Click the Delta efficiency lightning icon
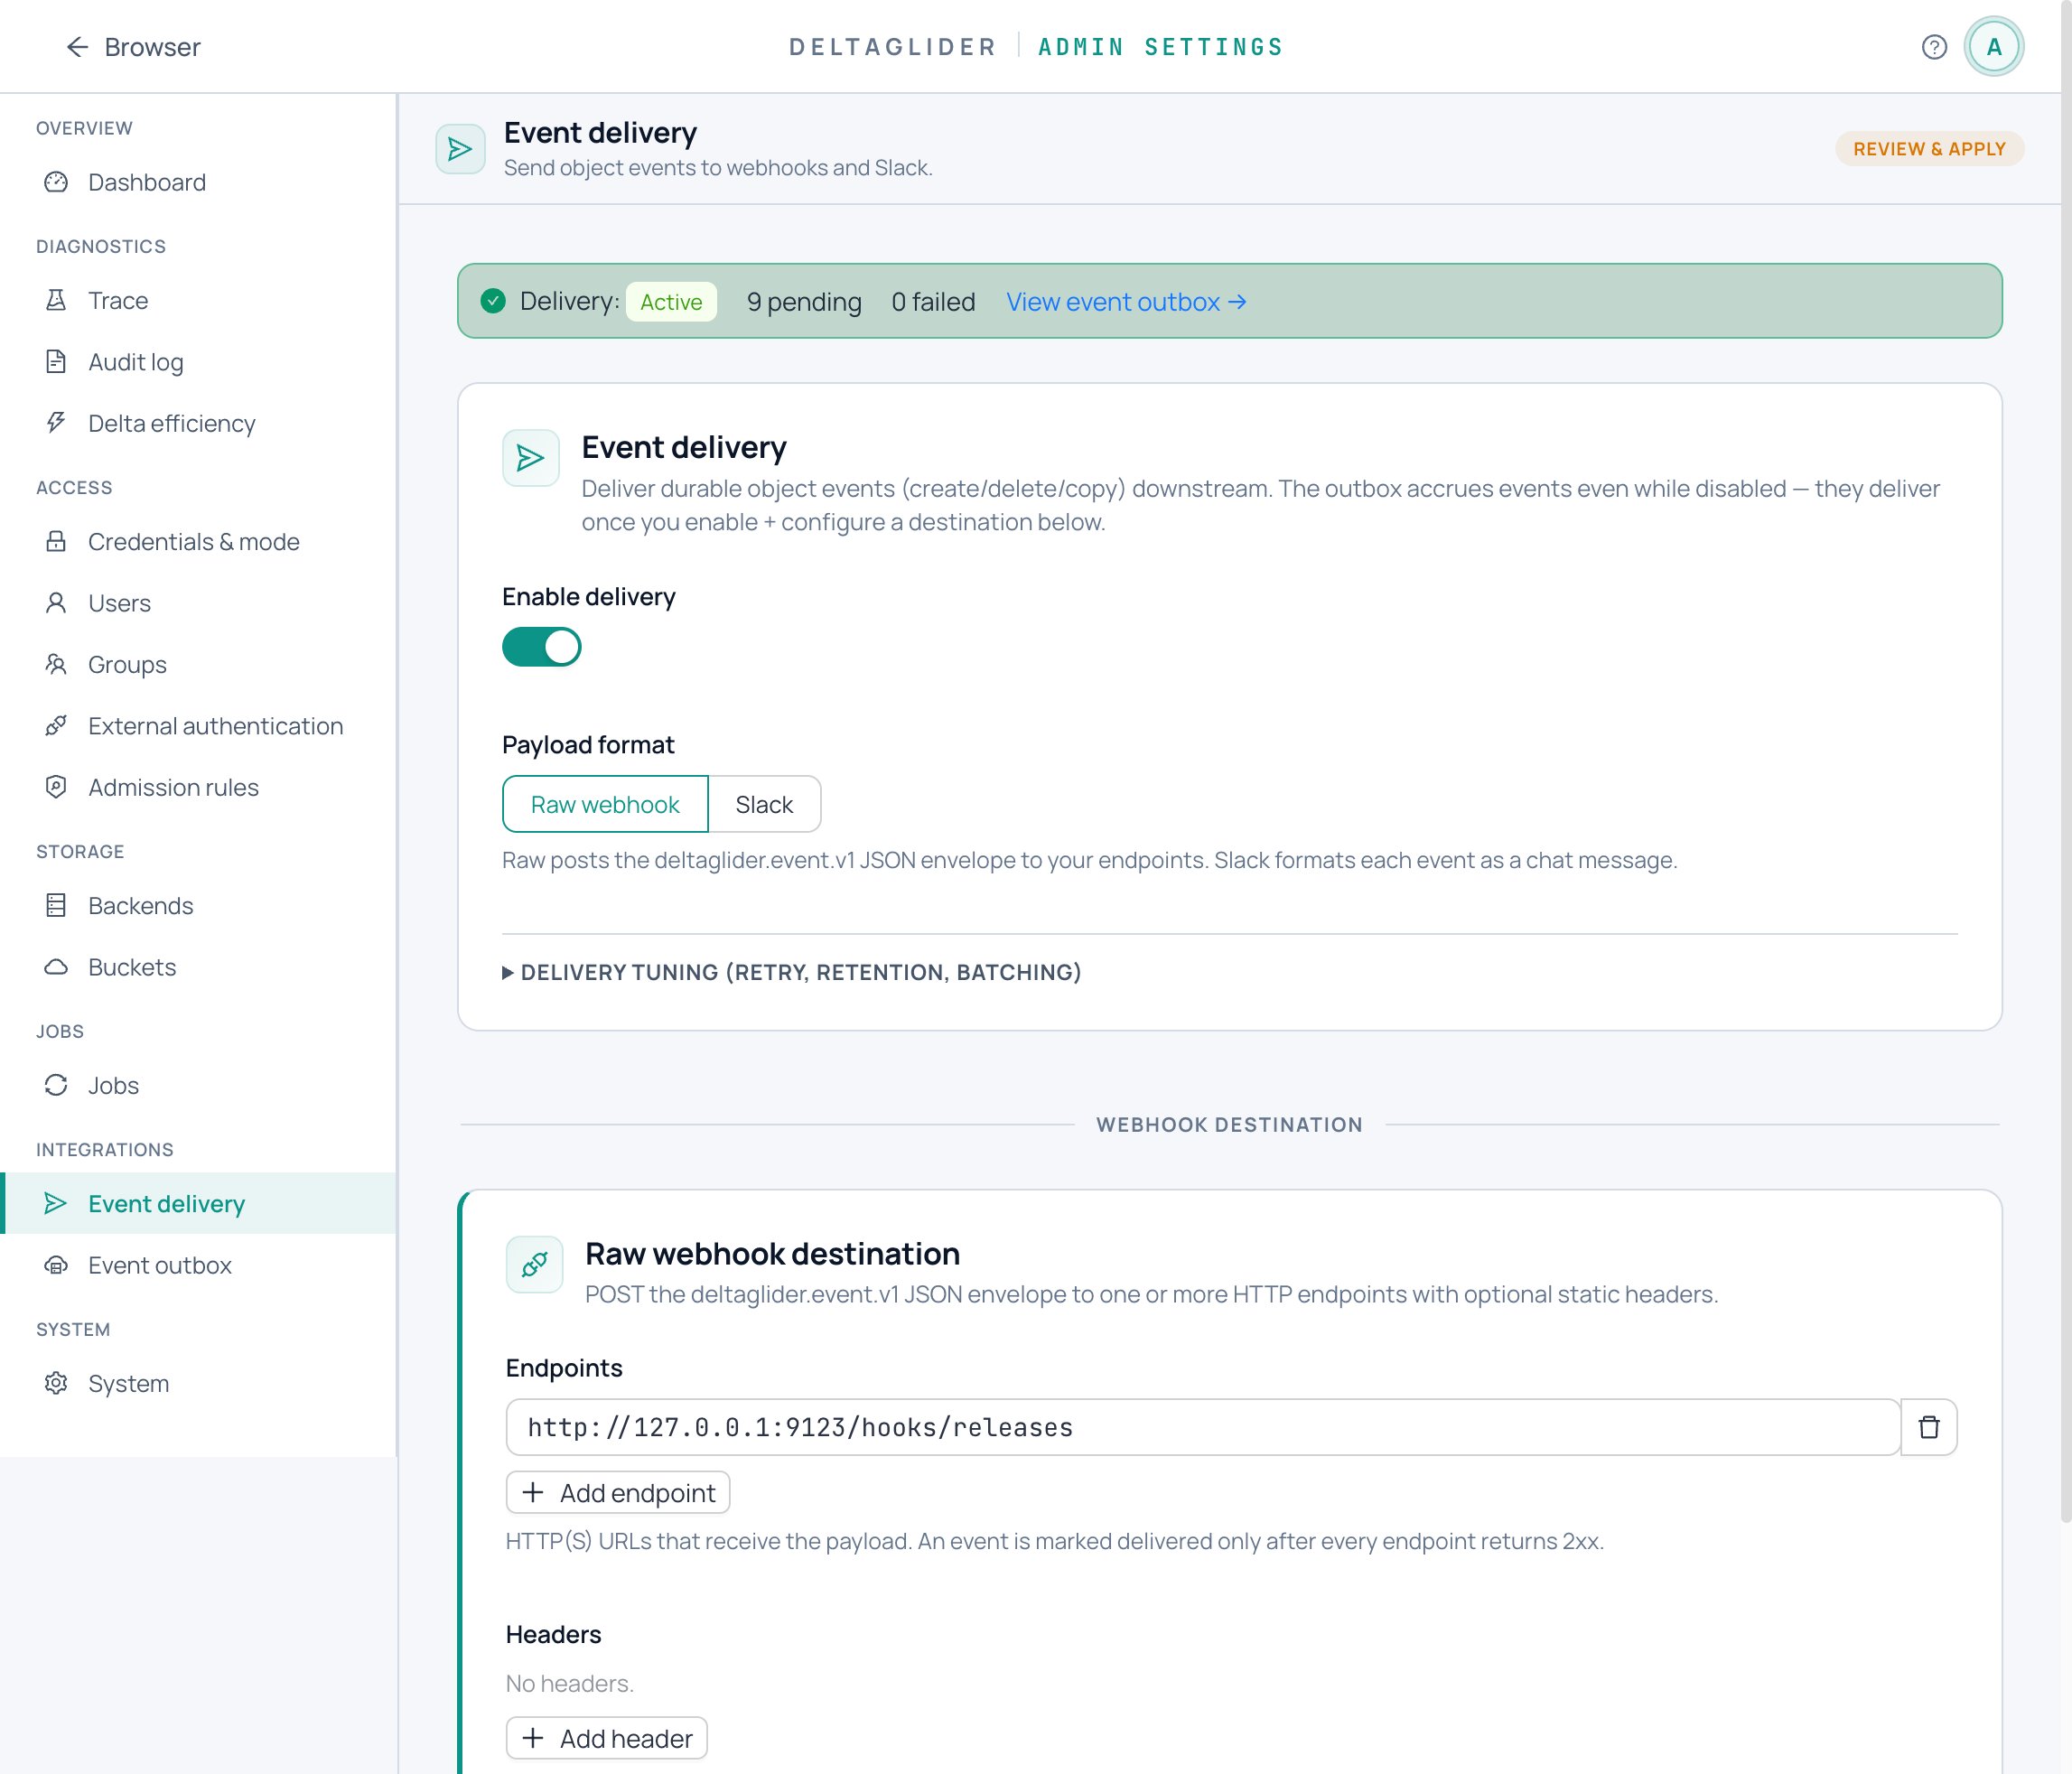This screenshot has height=1774, width=2072. 56,423
